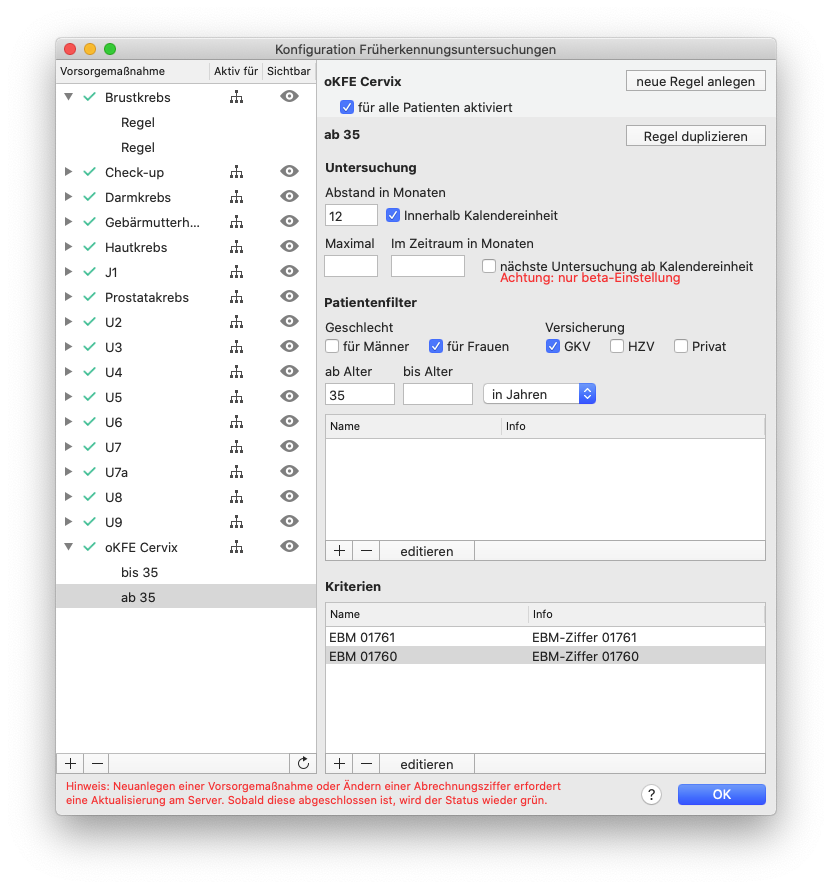Image resolution: width=832 pixels, height=889 pixels.
Task: Click 'editieren' under the Kriterien table
Action: (426, 764)
